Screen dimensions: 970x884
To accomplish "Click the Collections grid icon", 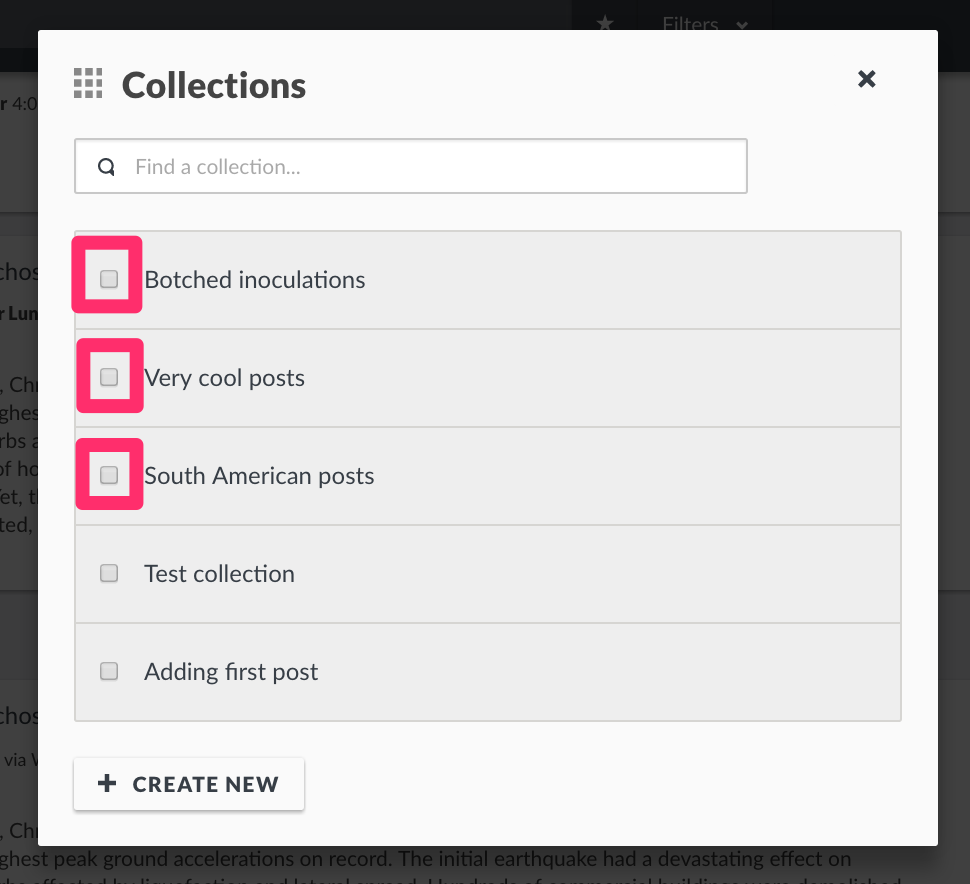I will (88, 84).
